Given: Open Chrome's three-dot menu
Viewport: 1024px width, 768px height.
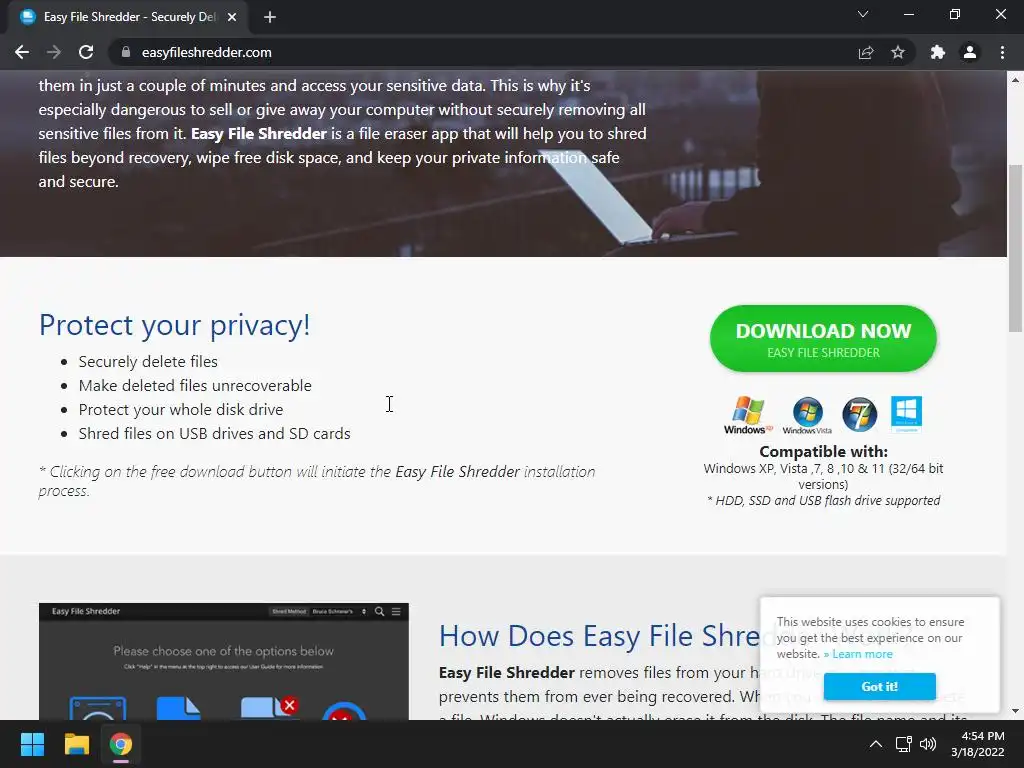Looking at the screenshot, I should click(1002, 52).
